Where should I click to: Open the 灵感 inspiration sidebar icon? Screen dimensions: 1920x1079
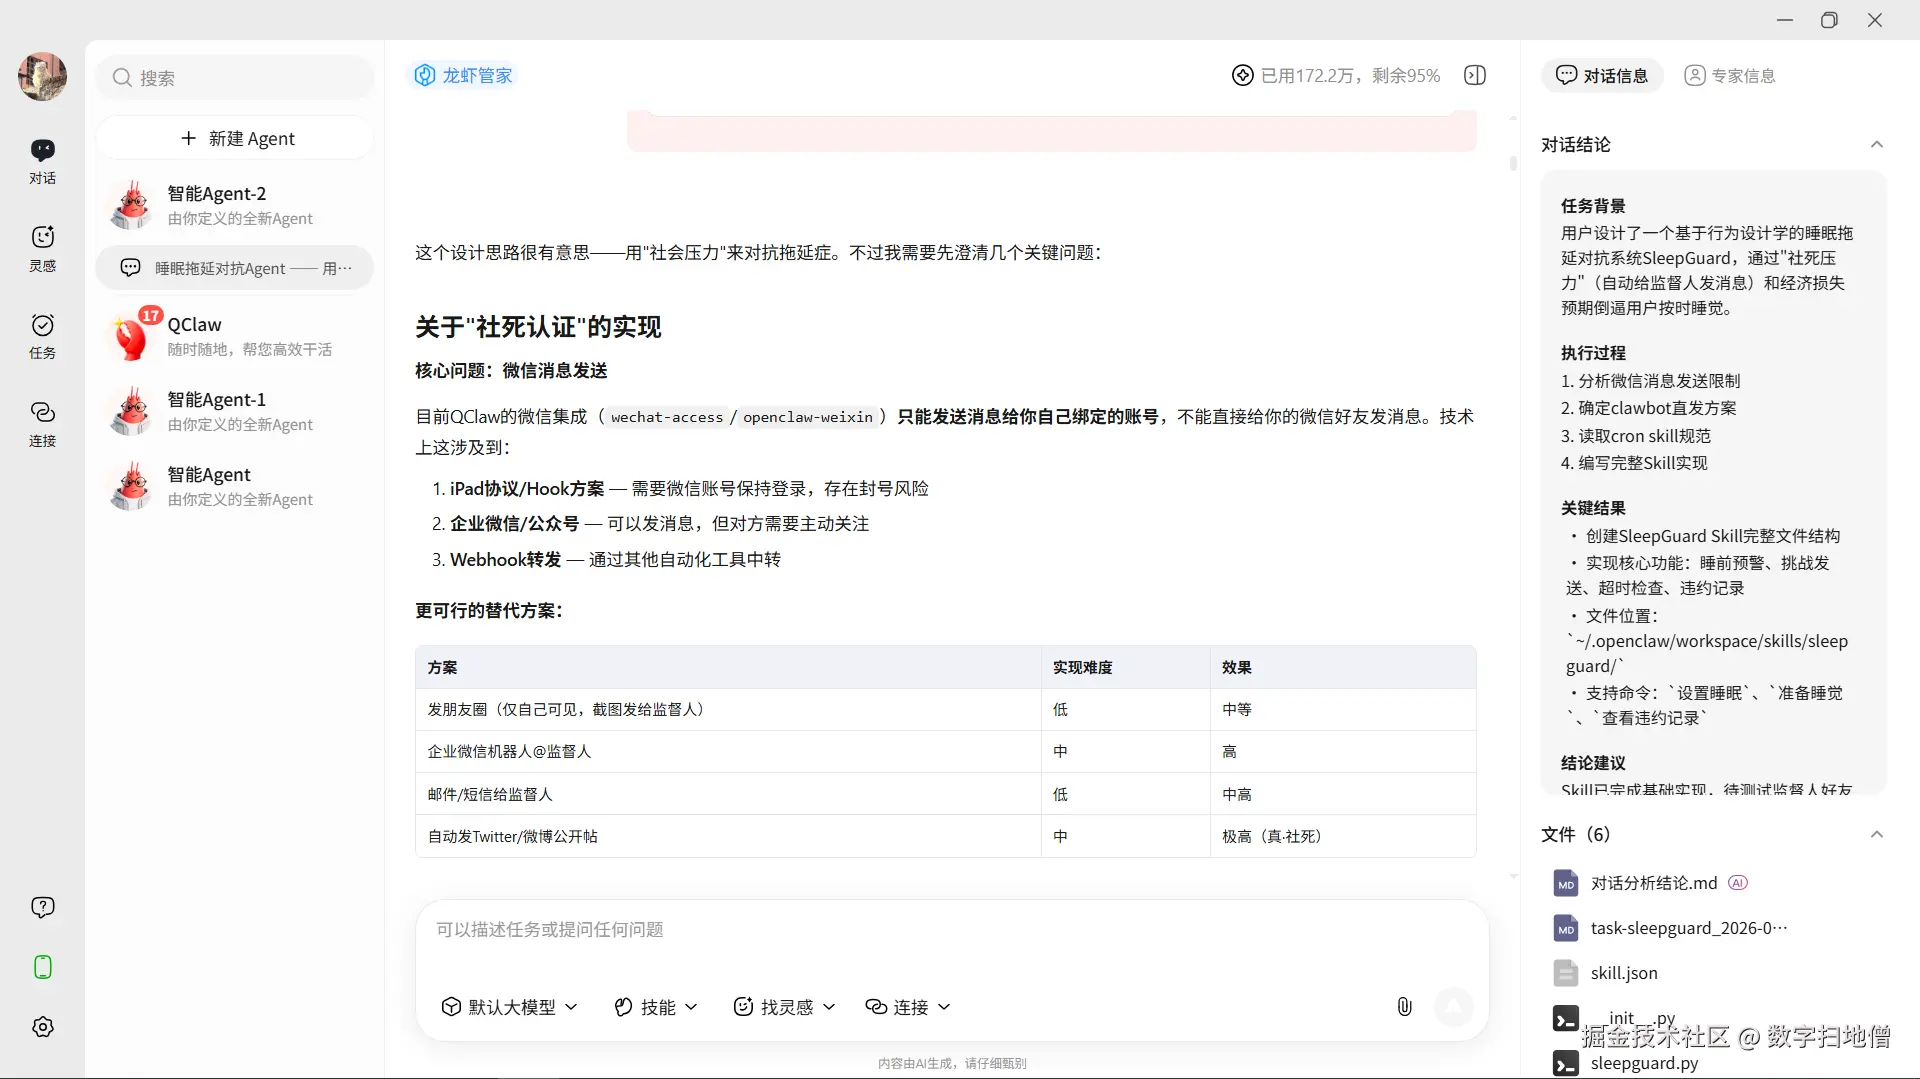[42, 248]
